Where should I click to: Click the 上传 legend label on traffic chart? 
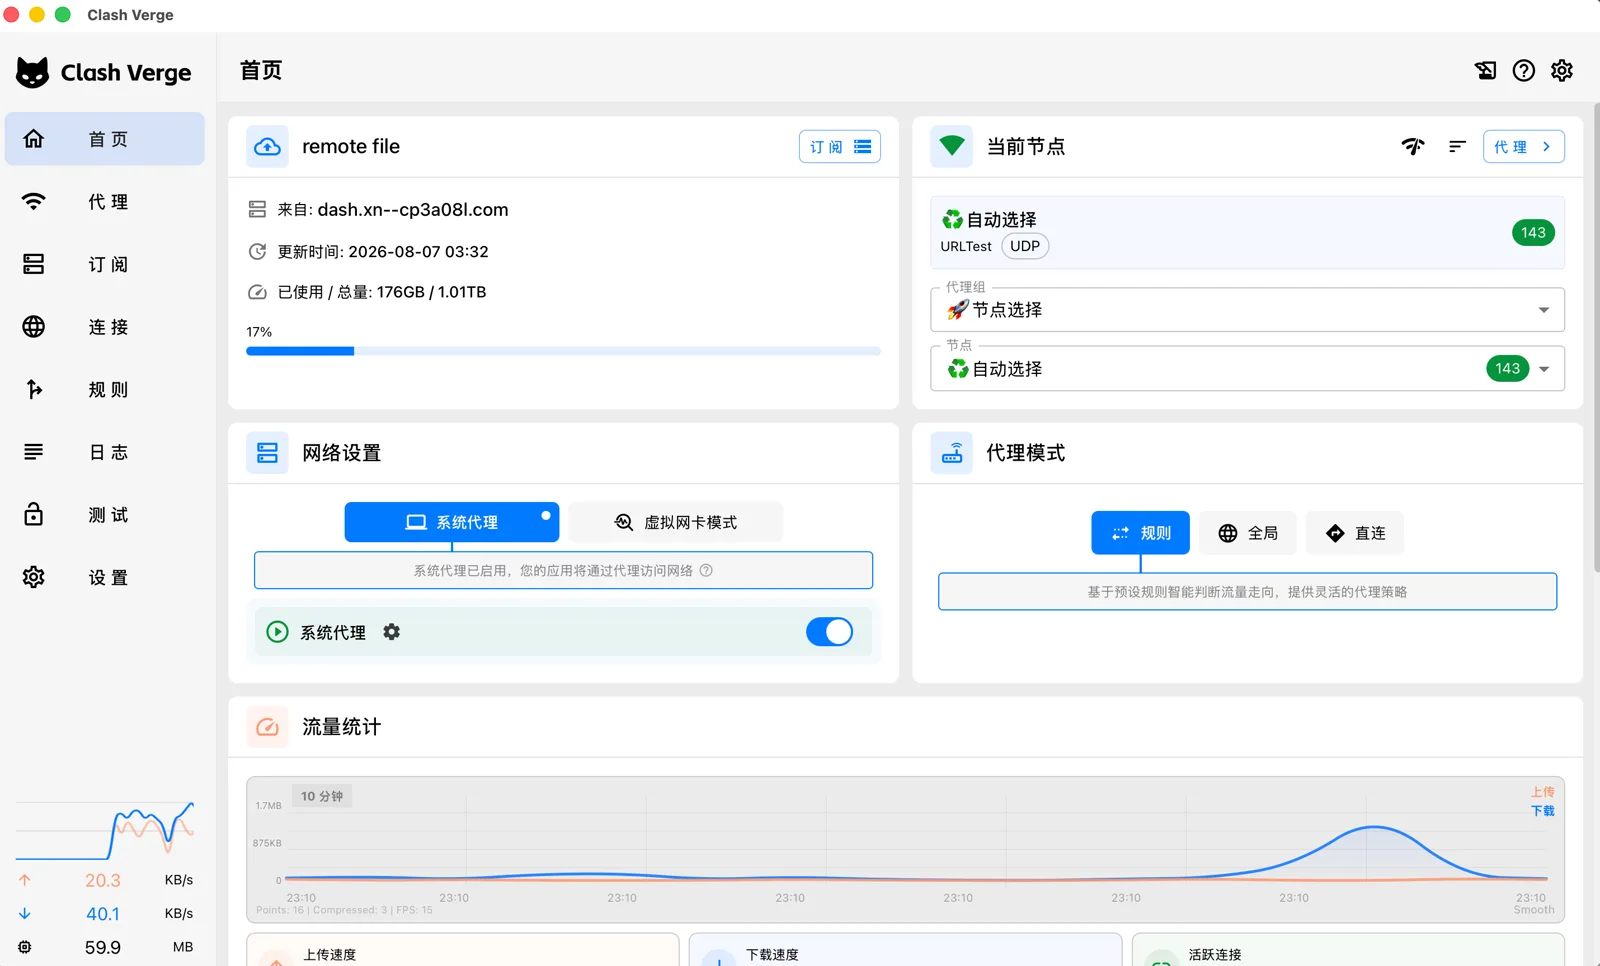click(1543, 792)
